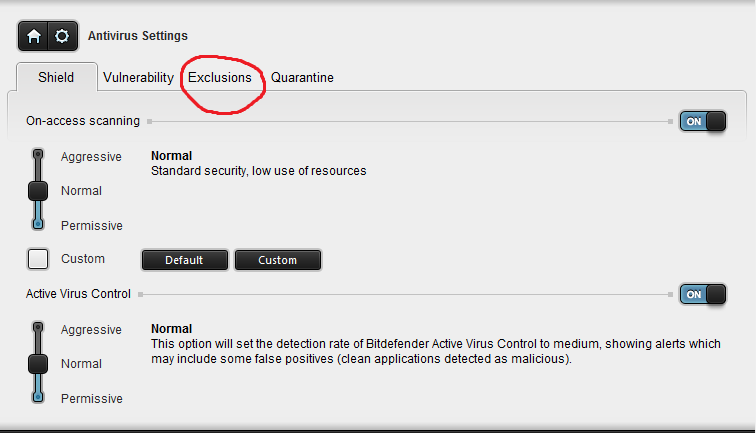Click the Antivirus Settings title
Screen dimensions: 756x433
click(138, 36)
